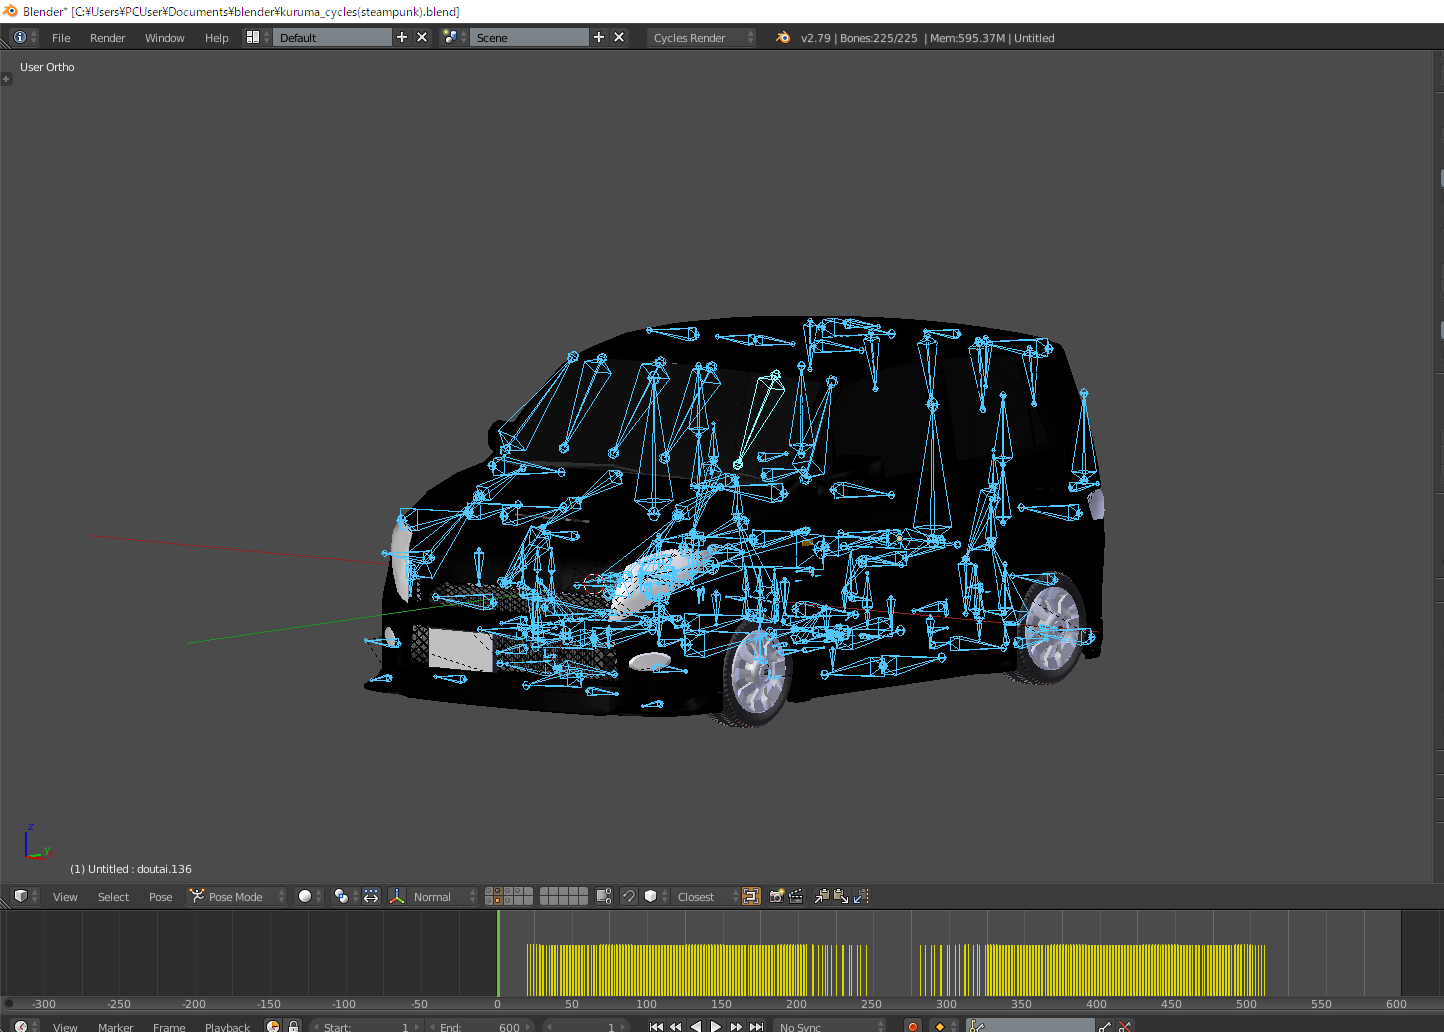Image resolution: width=1444 pixels, height=1032 pixels.
Task: Click the End frame field in timeline
Action: (480, 1026)
